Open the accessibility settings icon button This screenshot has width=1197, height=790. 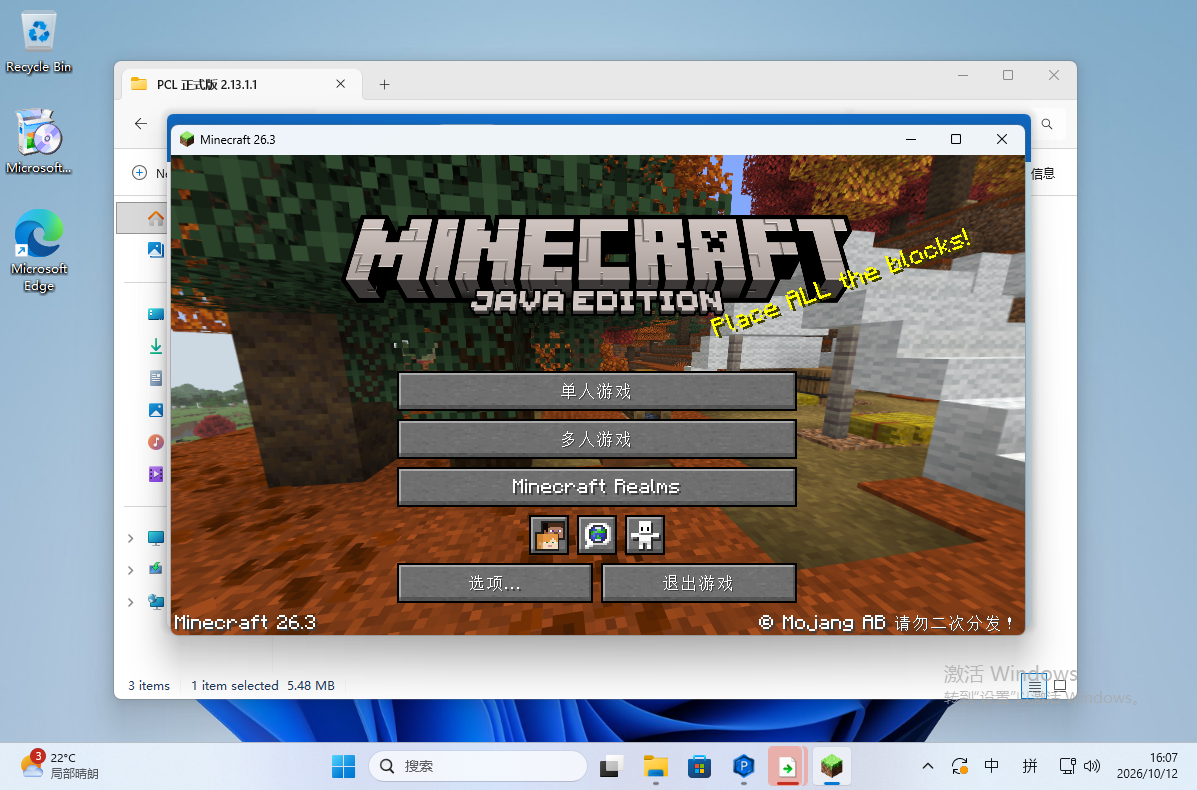(645, 535)
